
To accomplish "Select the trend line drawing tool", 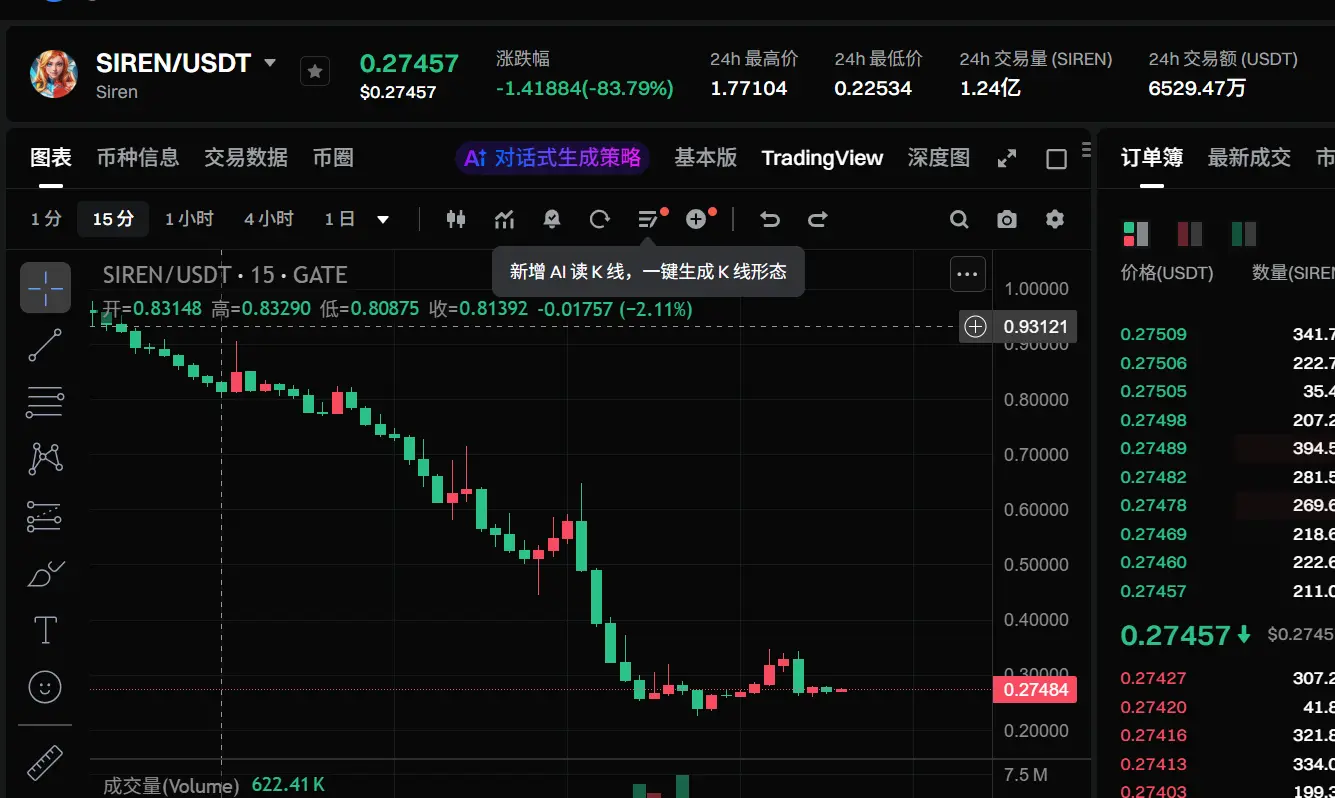I will [x=45, y=345].
